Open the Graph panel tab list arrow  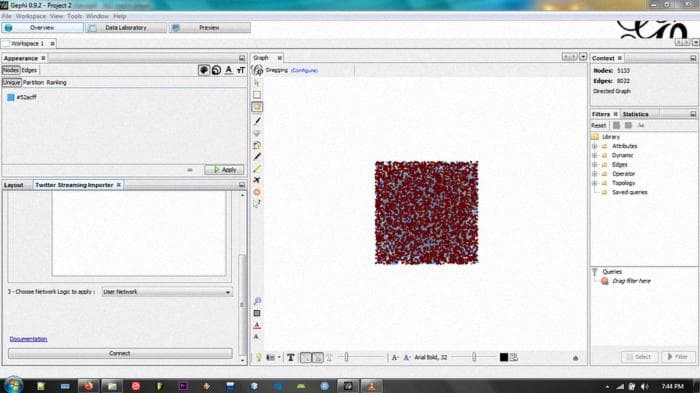(583, 57)
